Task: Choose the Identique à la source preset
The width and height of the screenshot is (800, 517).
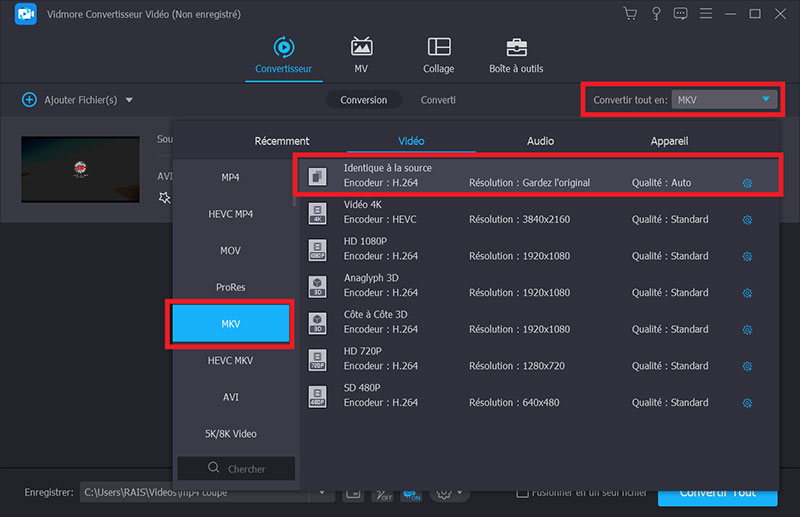Action: point(539,175)
